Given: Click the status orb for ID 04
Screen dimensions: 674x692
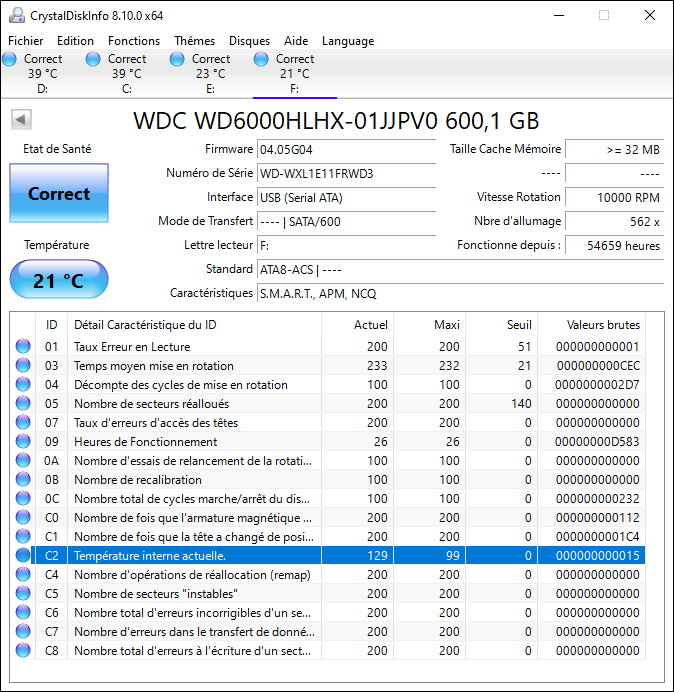Looking at the screenshot, I should (23, 384).
